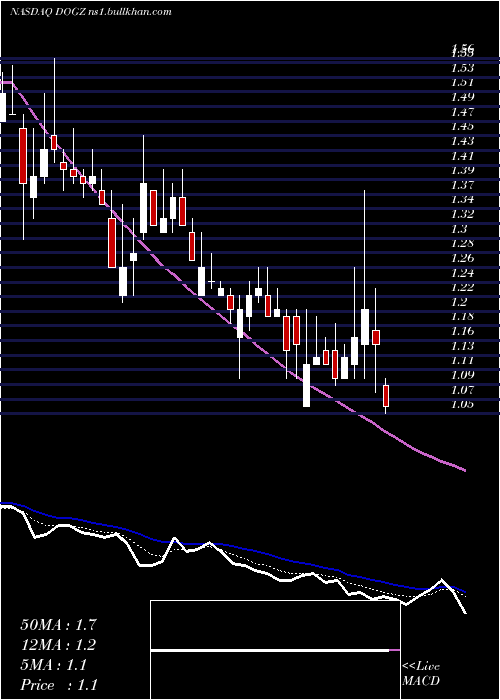This screenshot has width=500, height=700.
Task: Click the 1.3 price axis label
Action: click(459, 229)
